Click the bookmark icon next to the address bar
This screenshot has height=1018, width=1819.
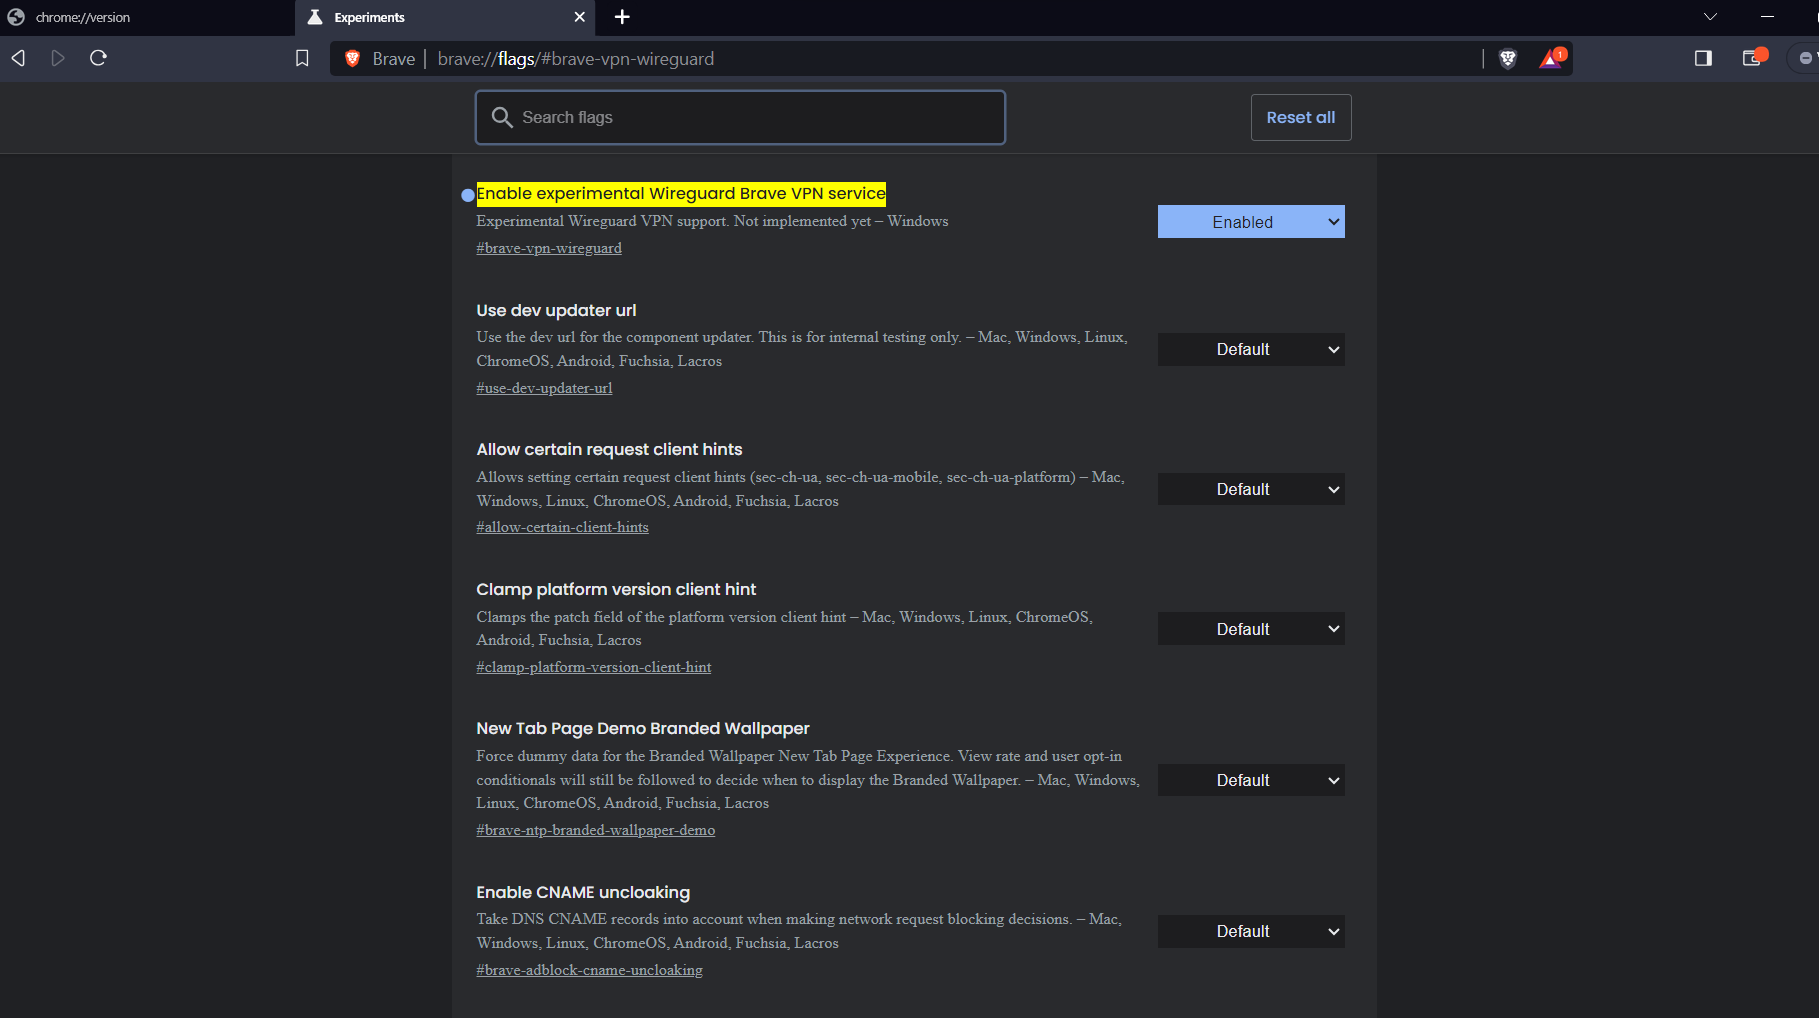[302, 58]
